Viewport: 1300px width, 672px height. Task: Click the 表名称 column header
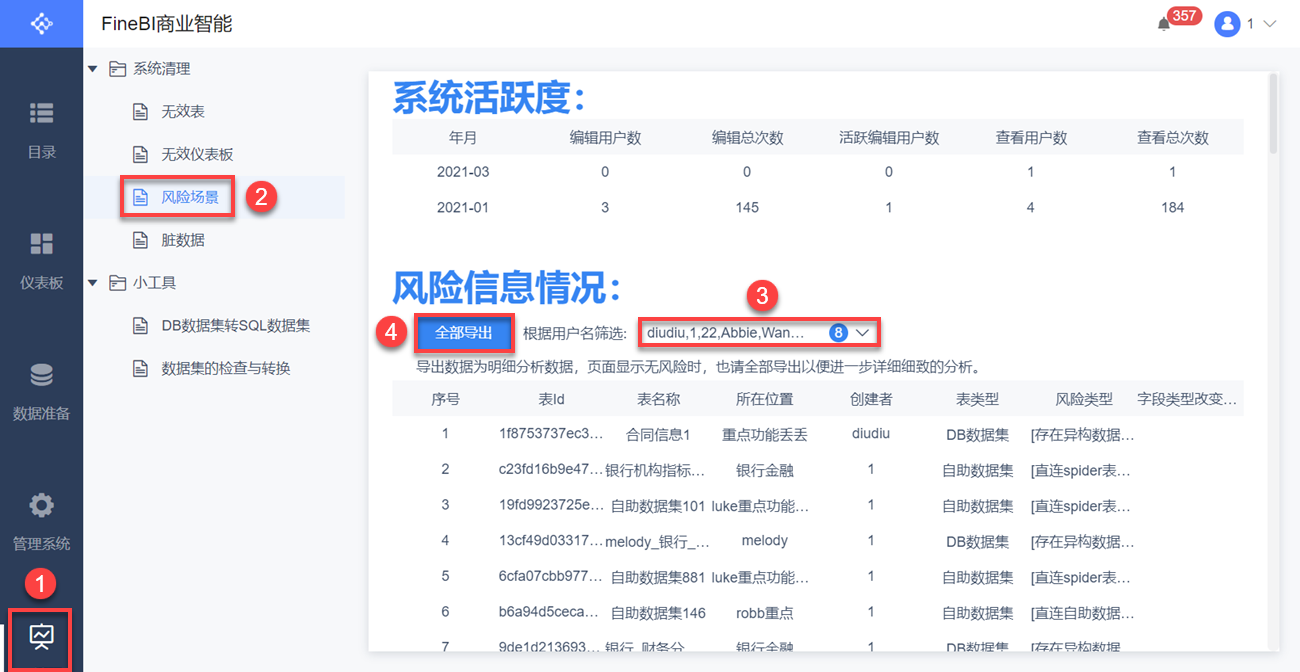tap(658, 399)
